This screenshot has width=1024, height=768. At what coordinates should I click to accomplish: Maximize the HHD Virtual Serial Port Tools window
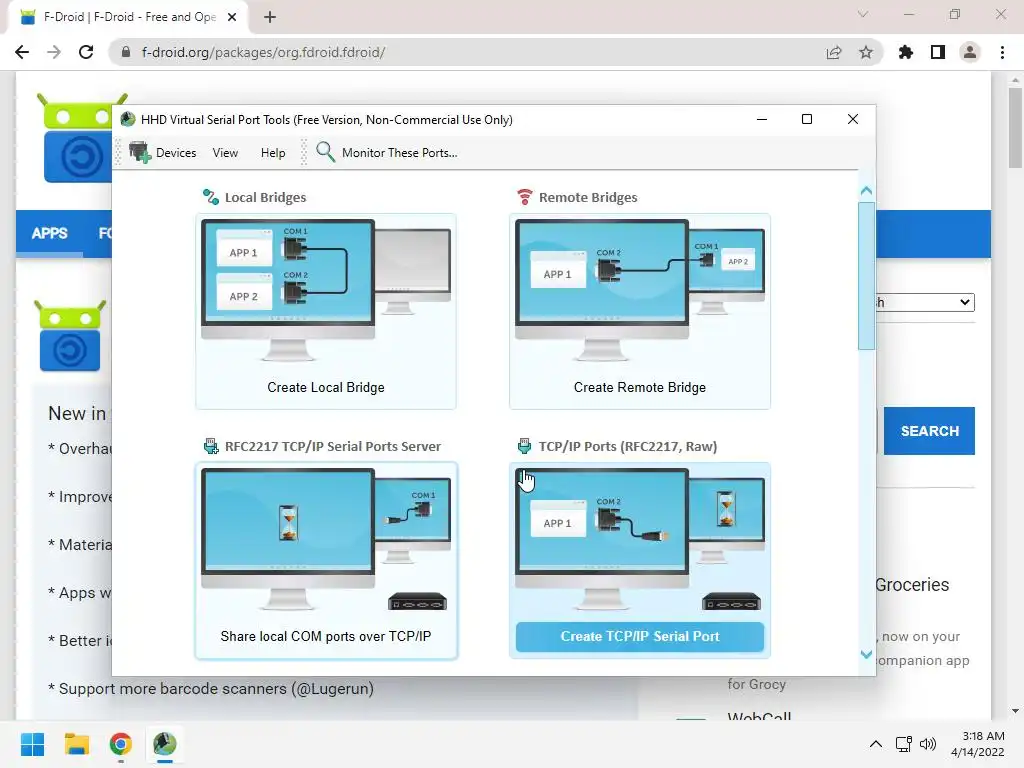[x=807, y=119]
